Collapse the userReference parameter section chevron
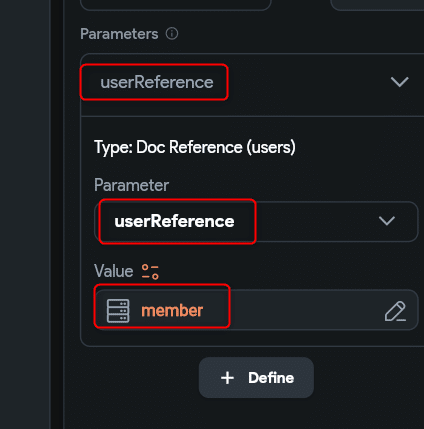Image resolution: width=424 pixels, height=429 pixels. (x=399, y=82)
